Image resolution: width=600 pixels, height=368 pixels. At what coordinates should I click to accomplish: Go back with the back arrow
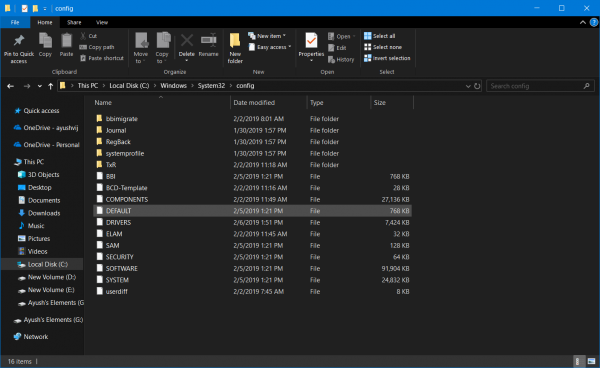pos(11,86)
